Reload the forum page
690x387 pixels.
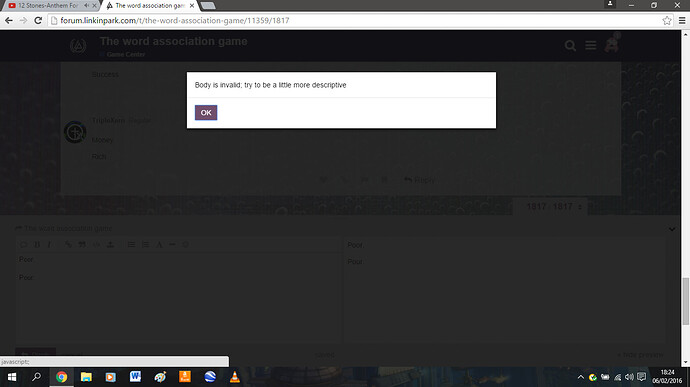click(38, 20)
